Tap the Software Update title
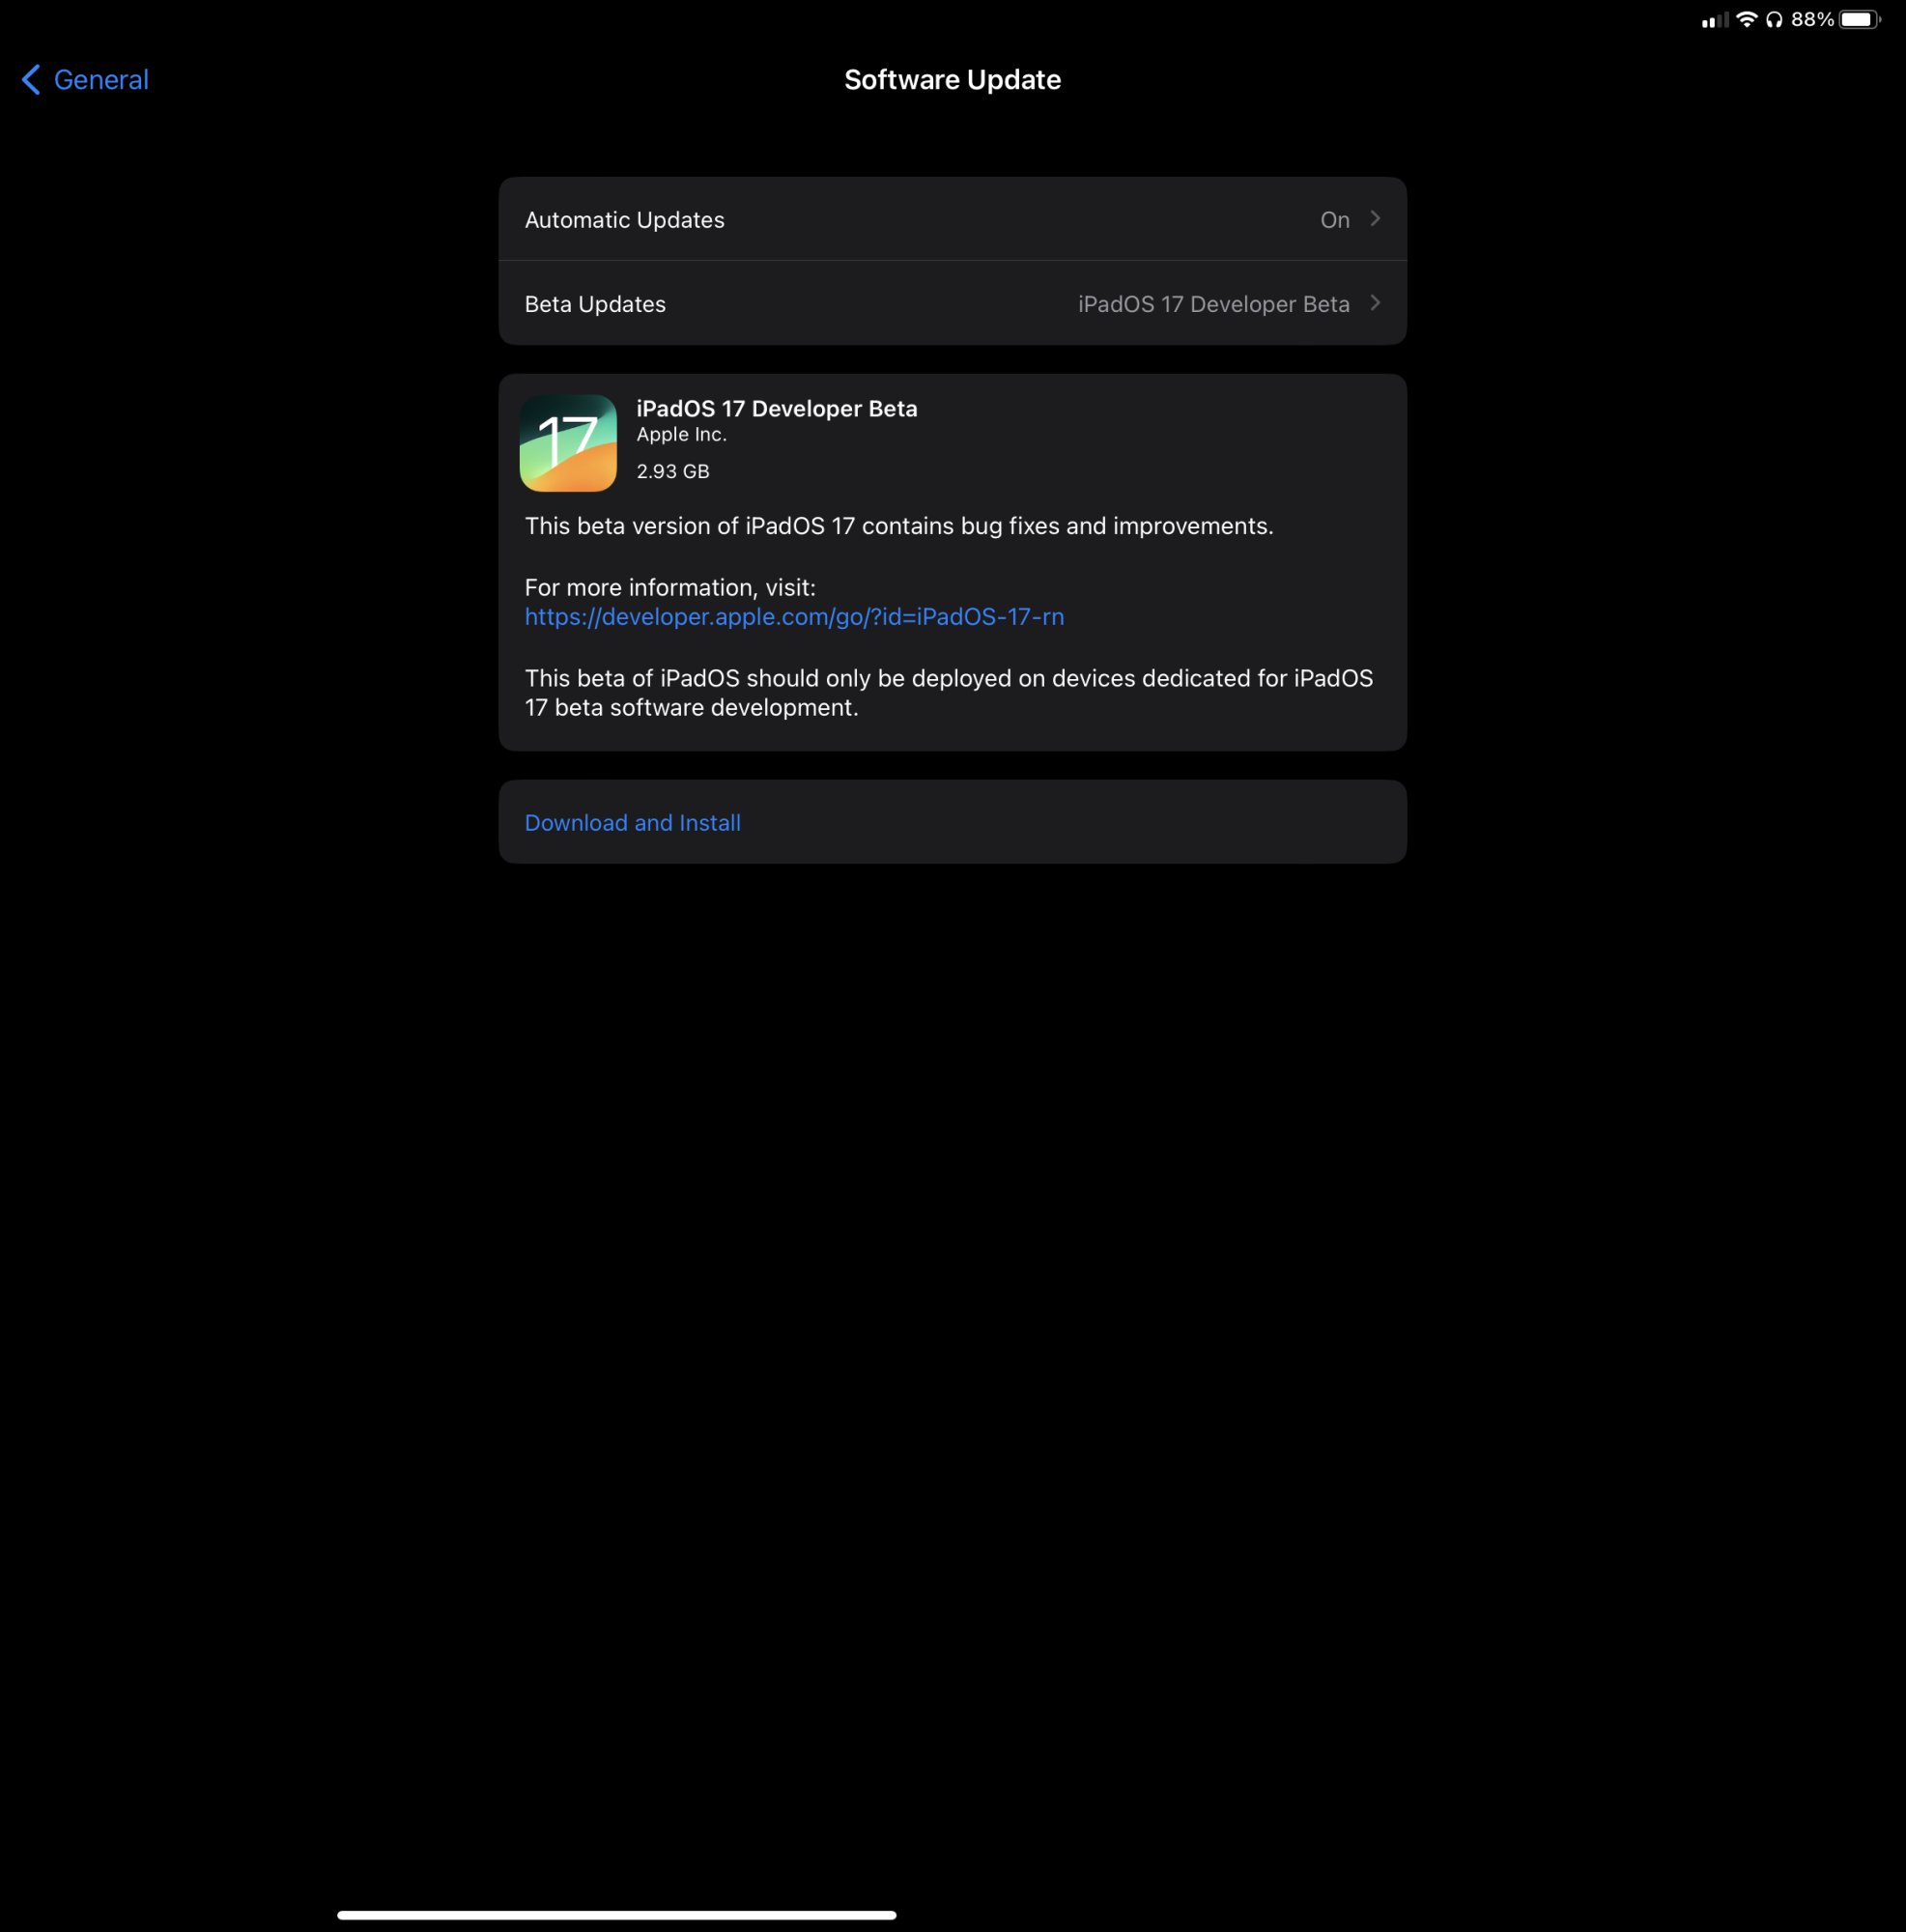This screenshot has width=1906, height=1932. click(x=952, y=80)
